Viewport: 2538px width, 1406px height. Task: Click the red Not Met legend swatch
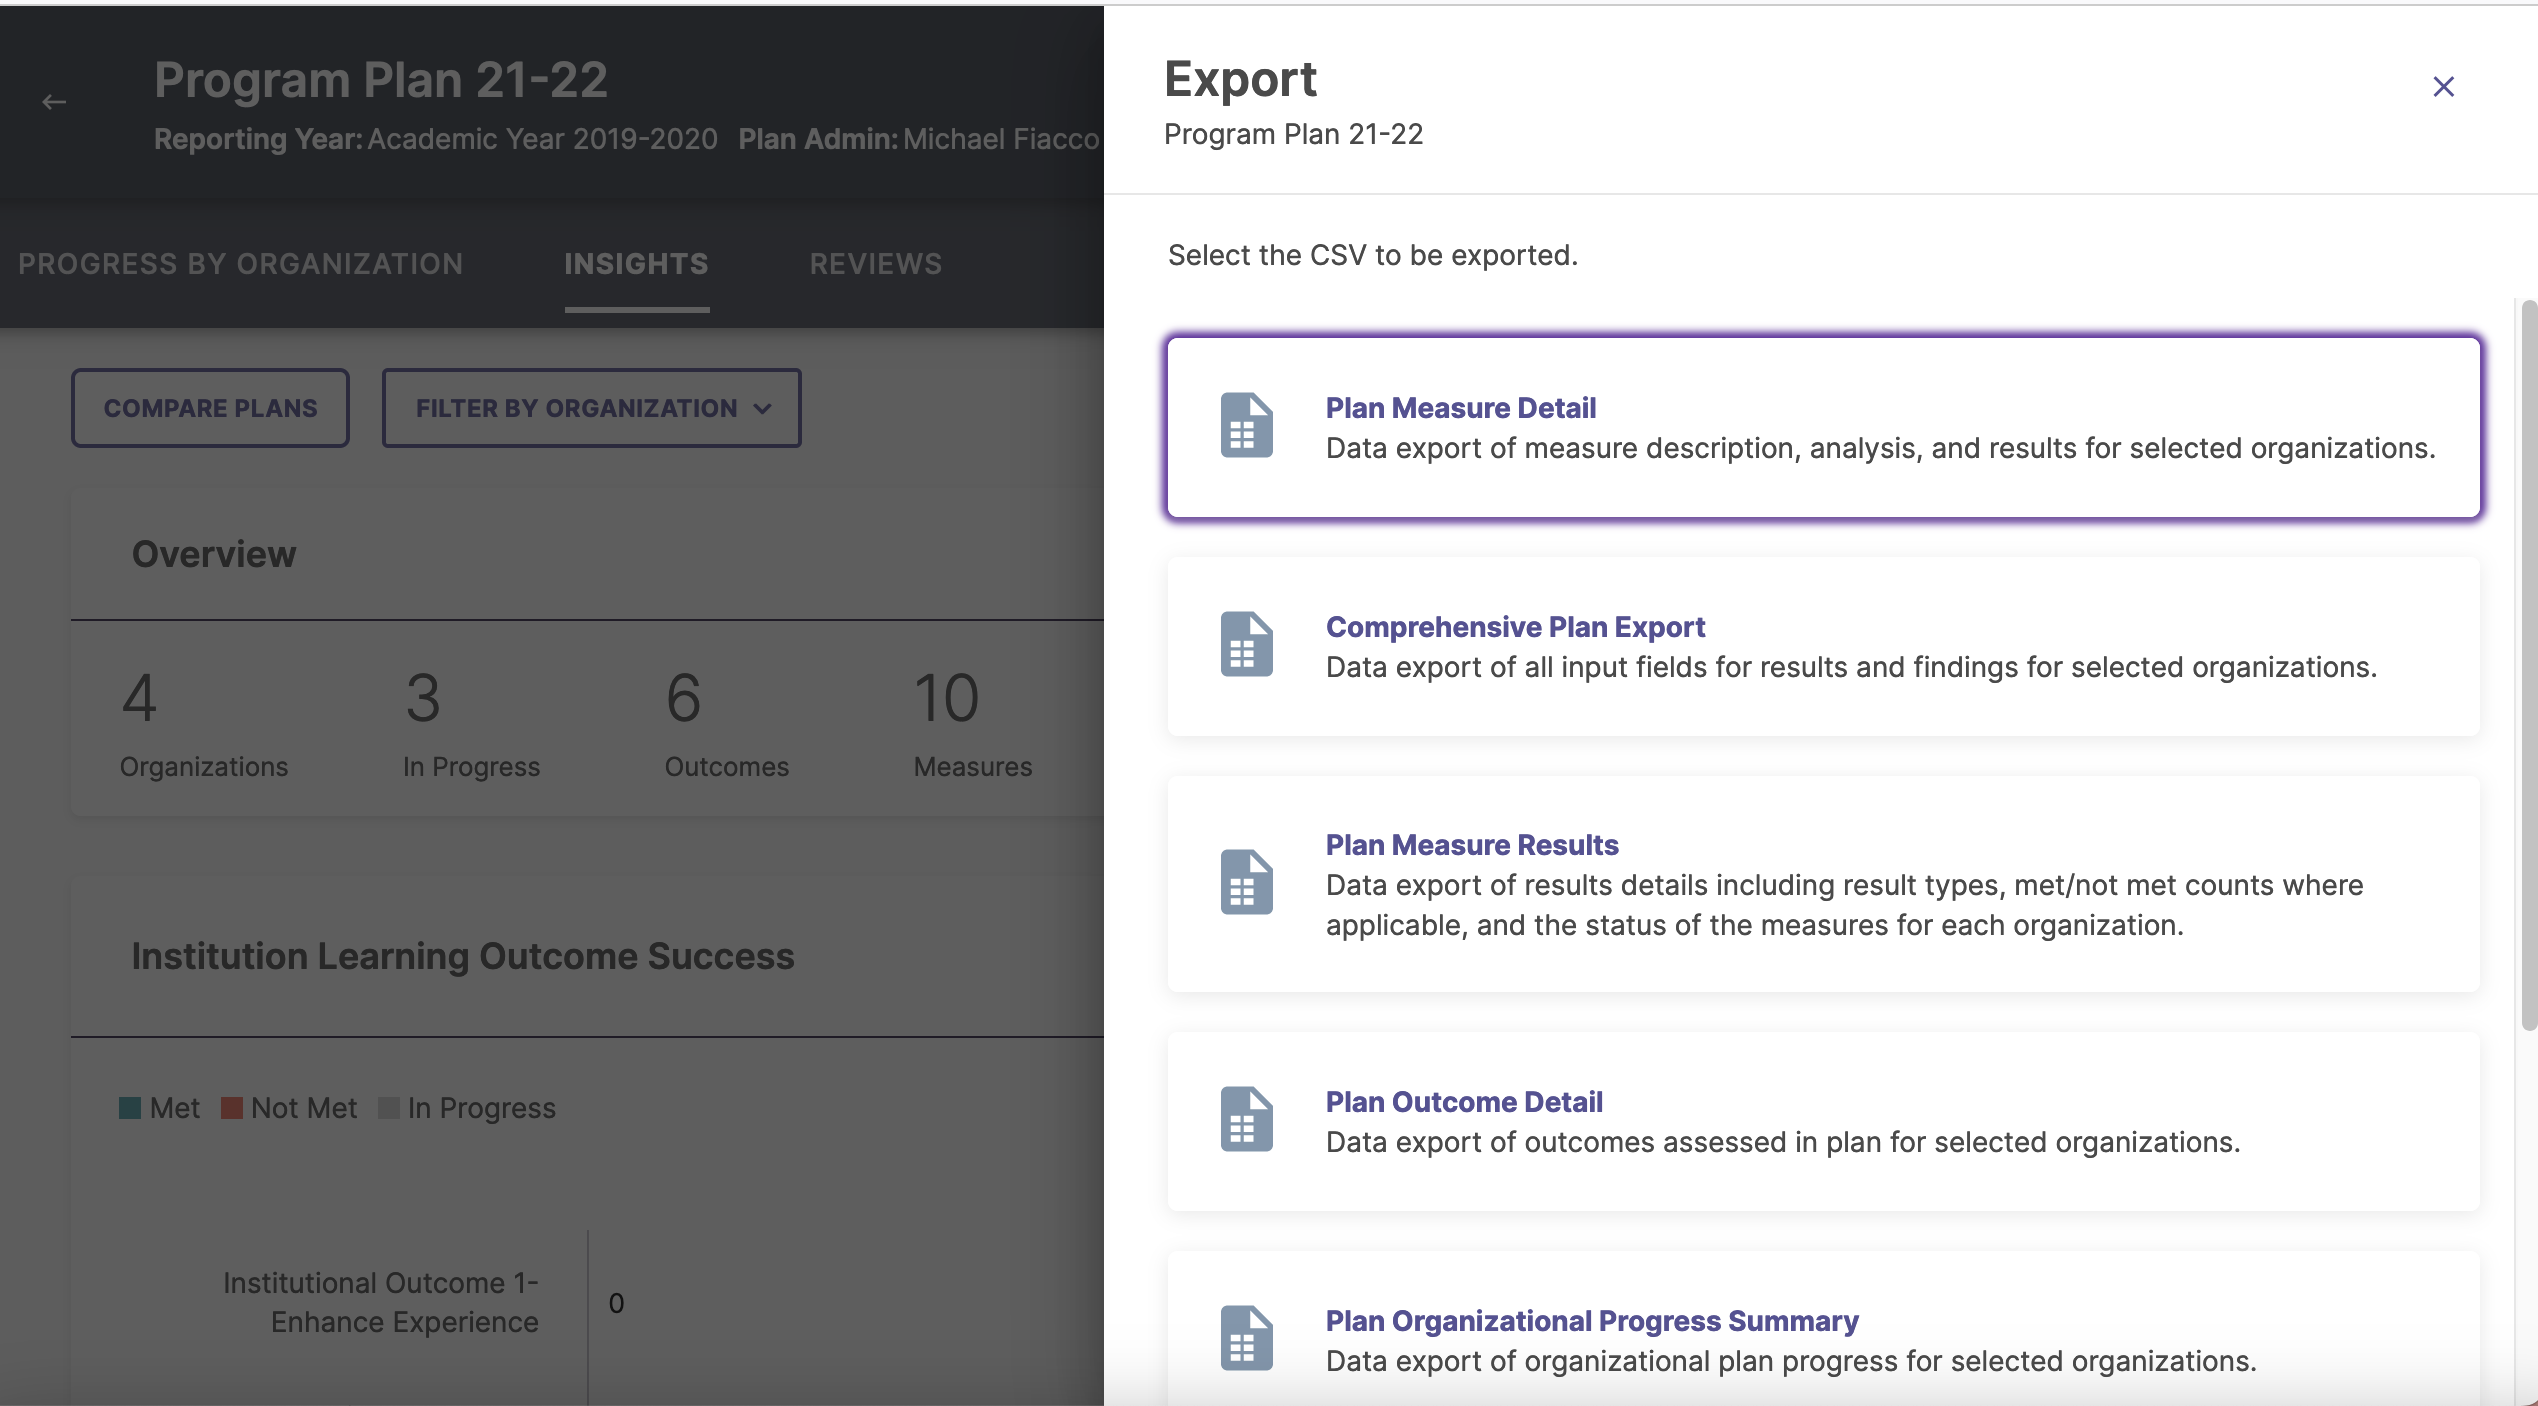(x=232, y=1108)
